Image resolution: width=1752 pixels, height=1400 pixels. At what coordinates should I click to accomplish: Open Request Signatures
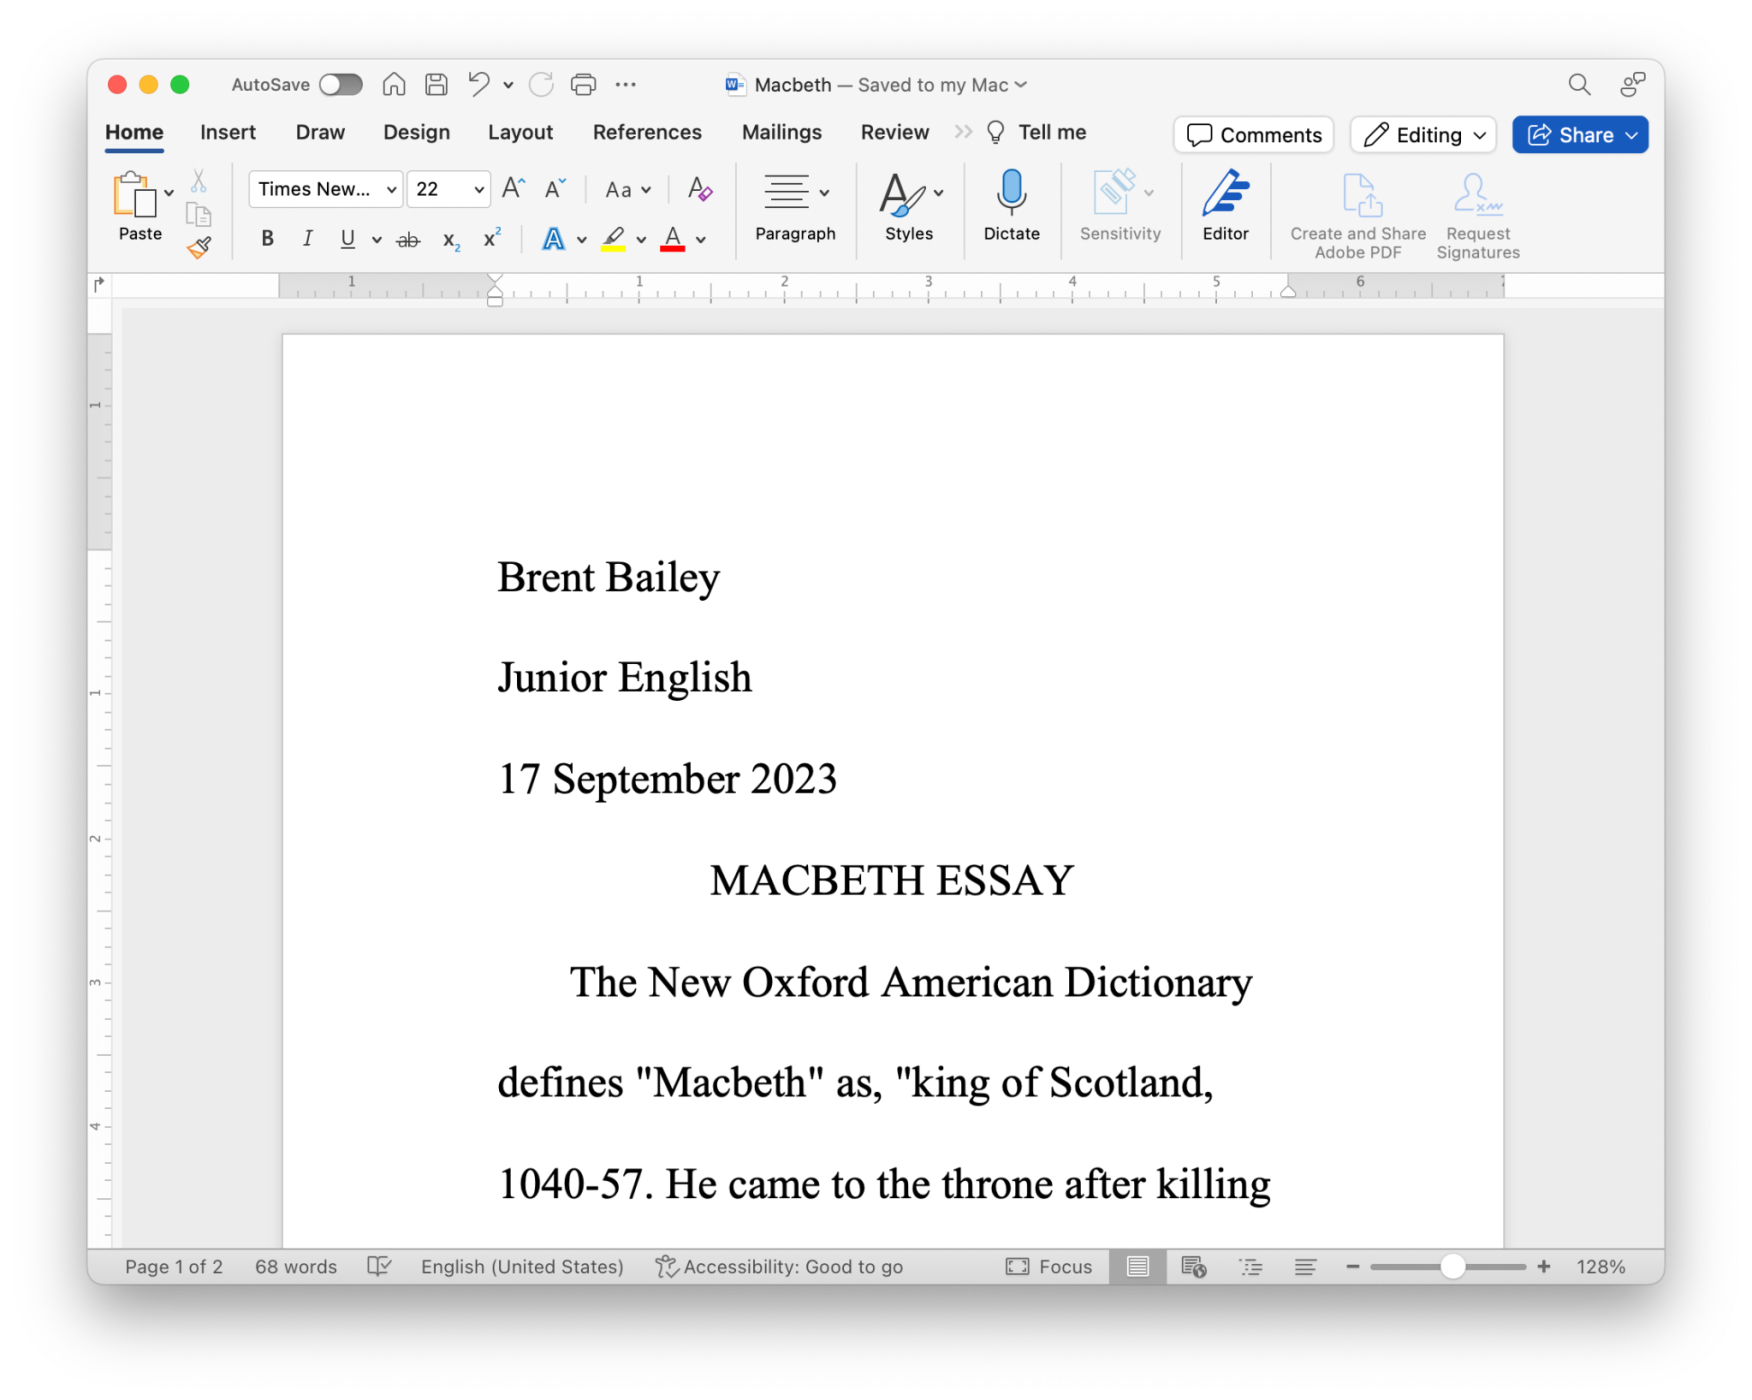[x=1477, y=210]
